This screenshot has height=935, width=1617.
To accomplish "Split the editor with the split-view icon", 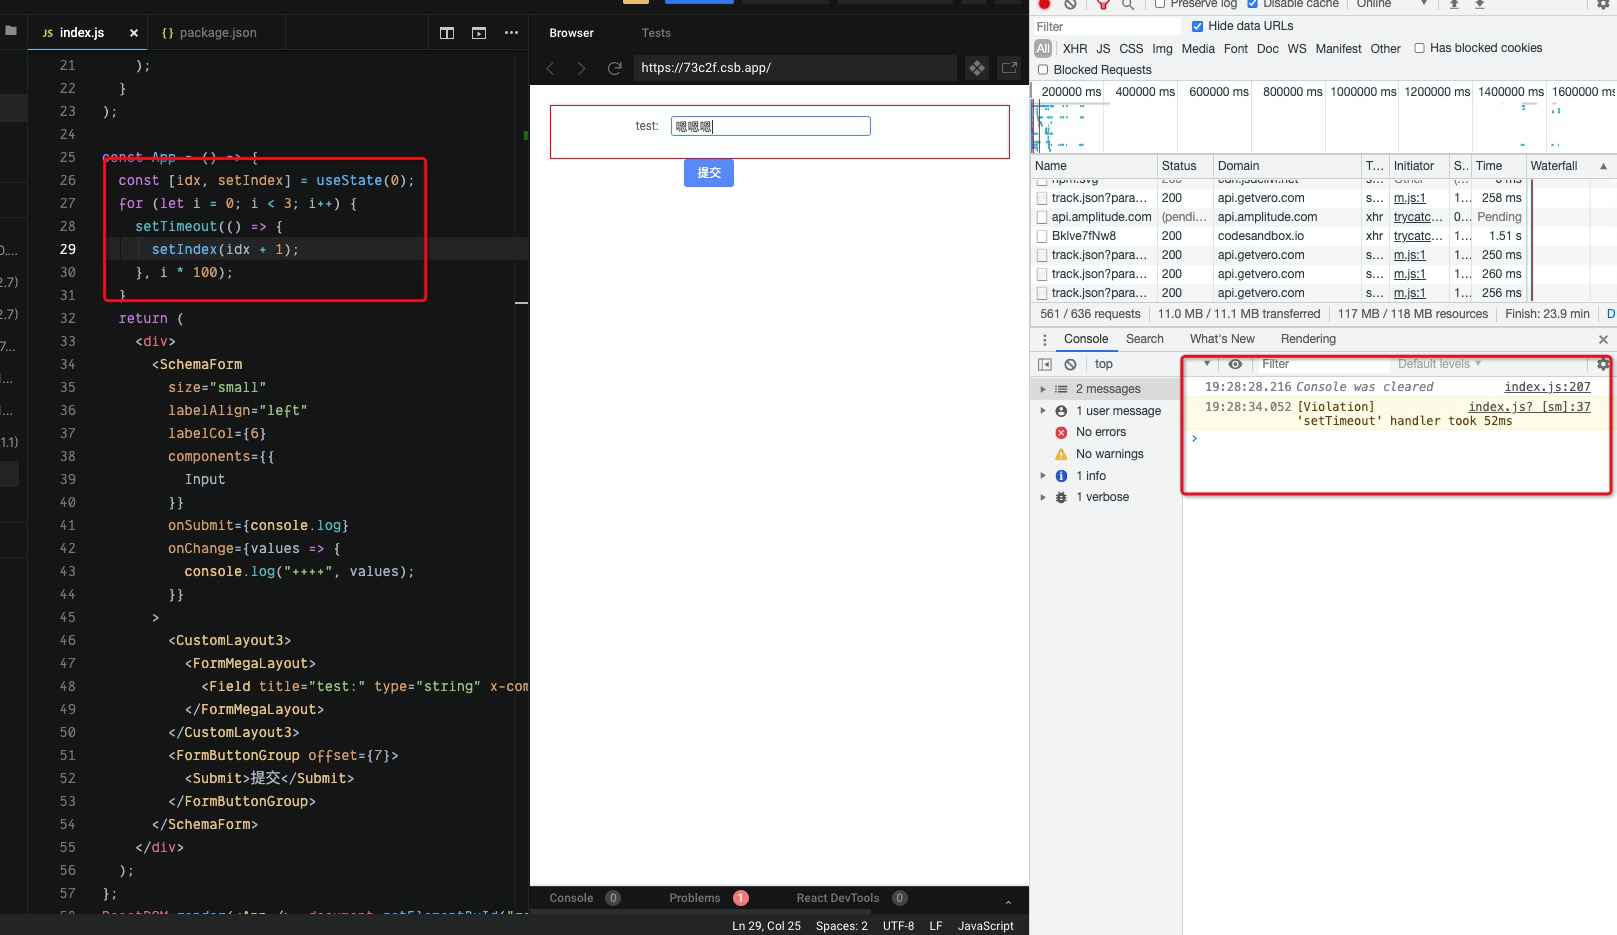I will point(447,33).
